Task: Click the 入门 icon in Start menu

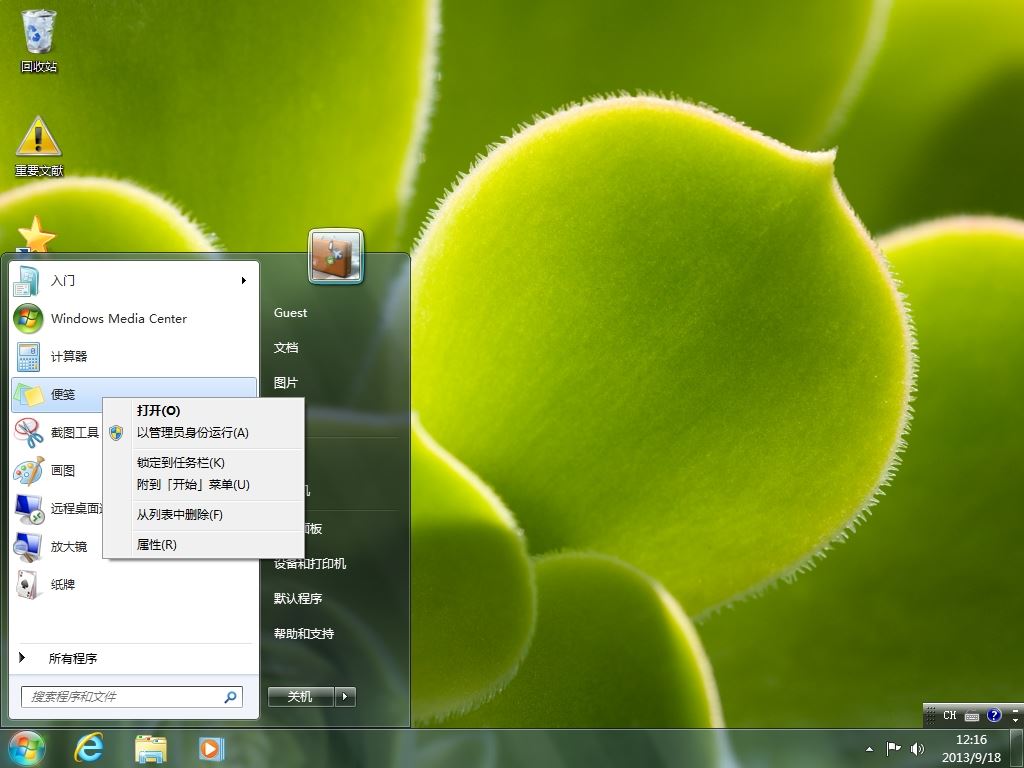Action: coord(27,280)
